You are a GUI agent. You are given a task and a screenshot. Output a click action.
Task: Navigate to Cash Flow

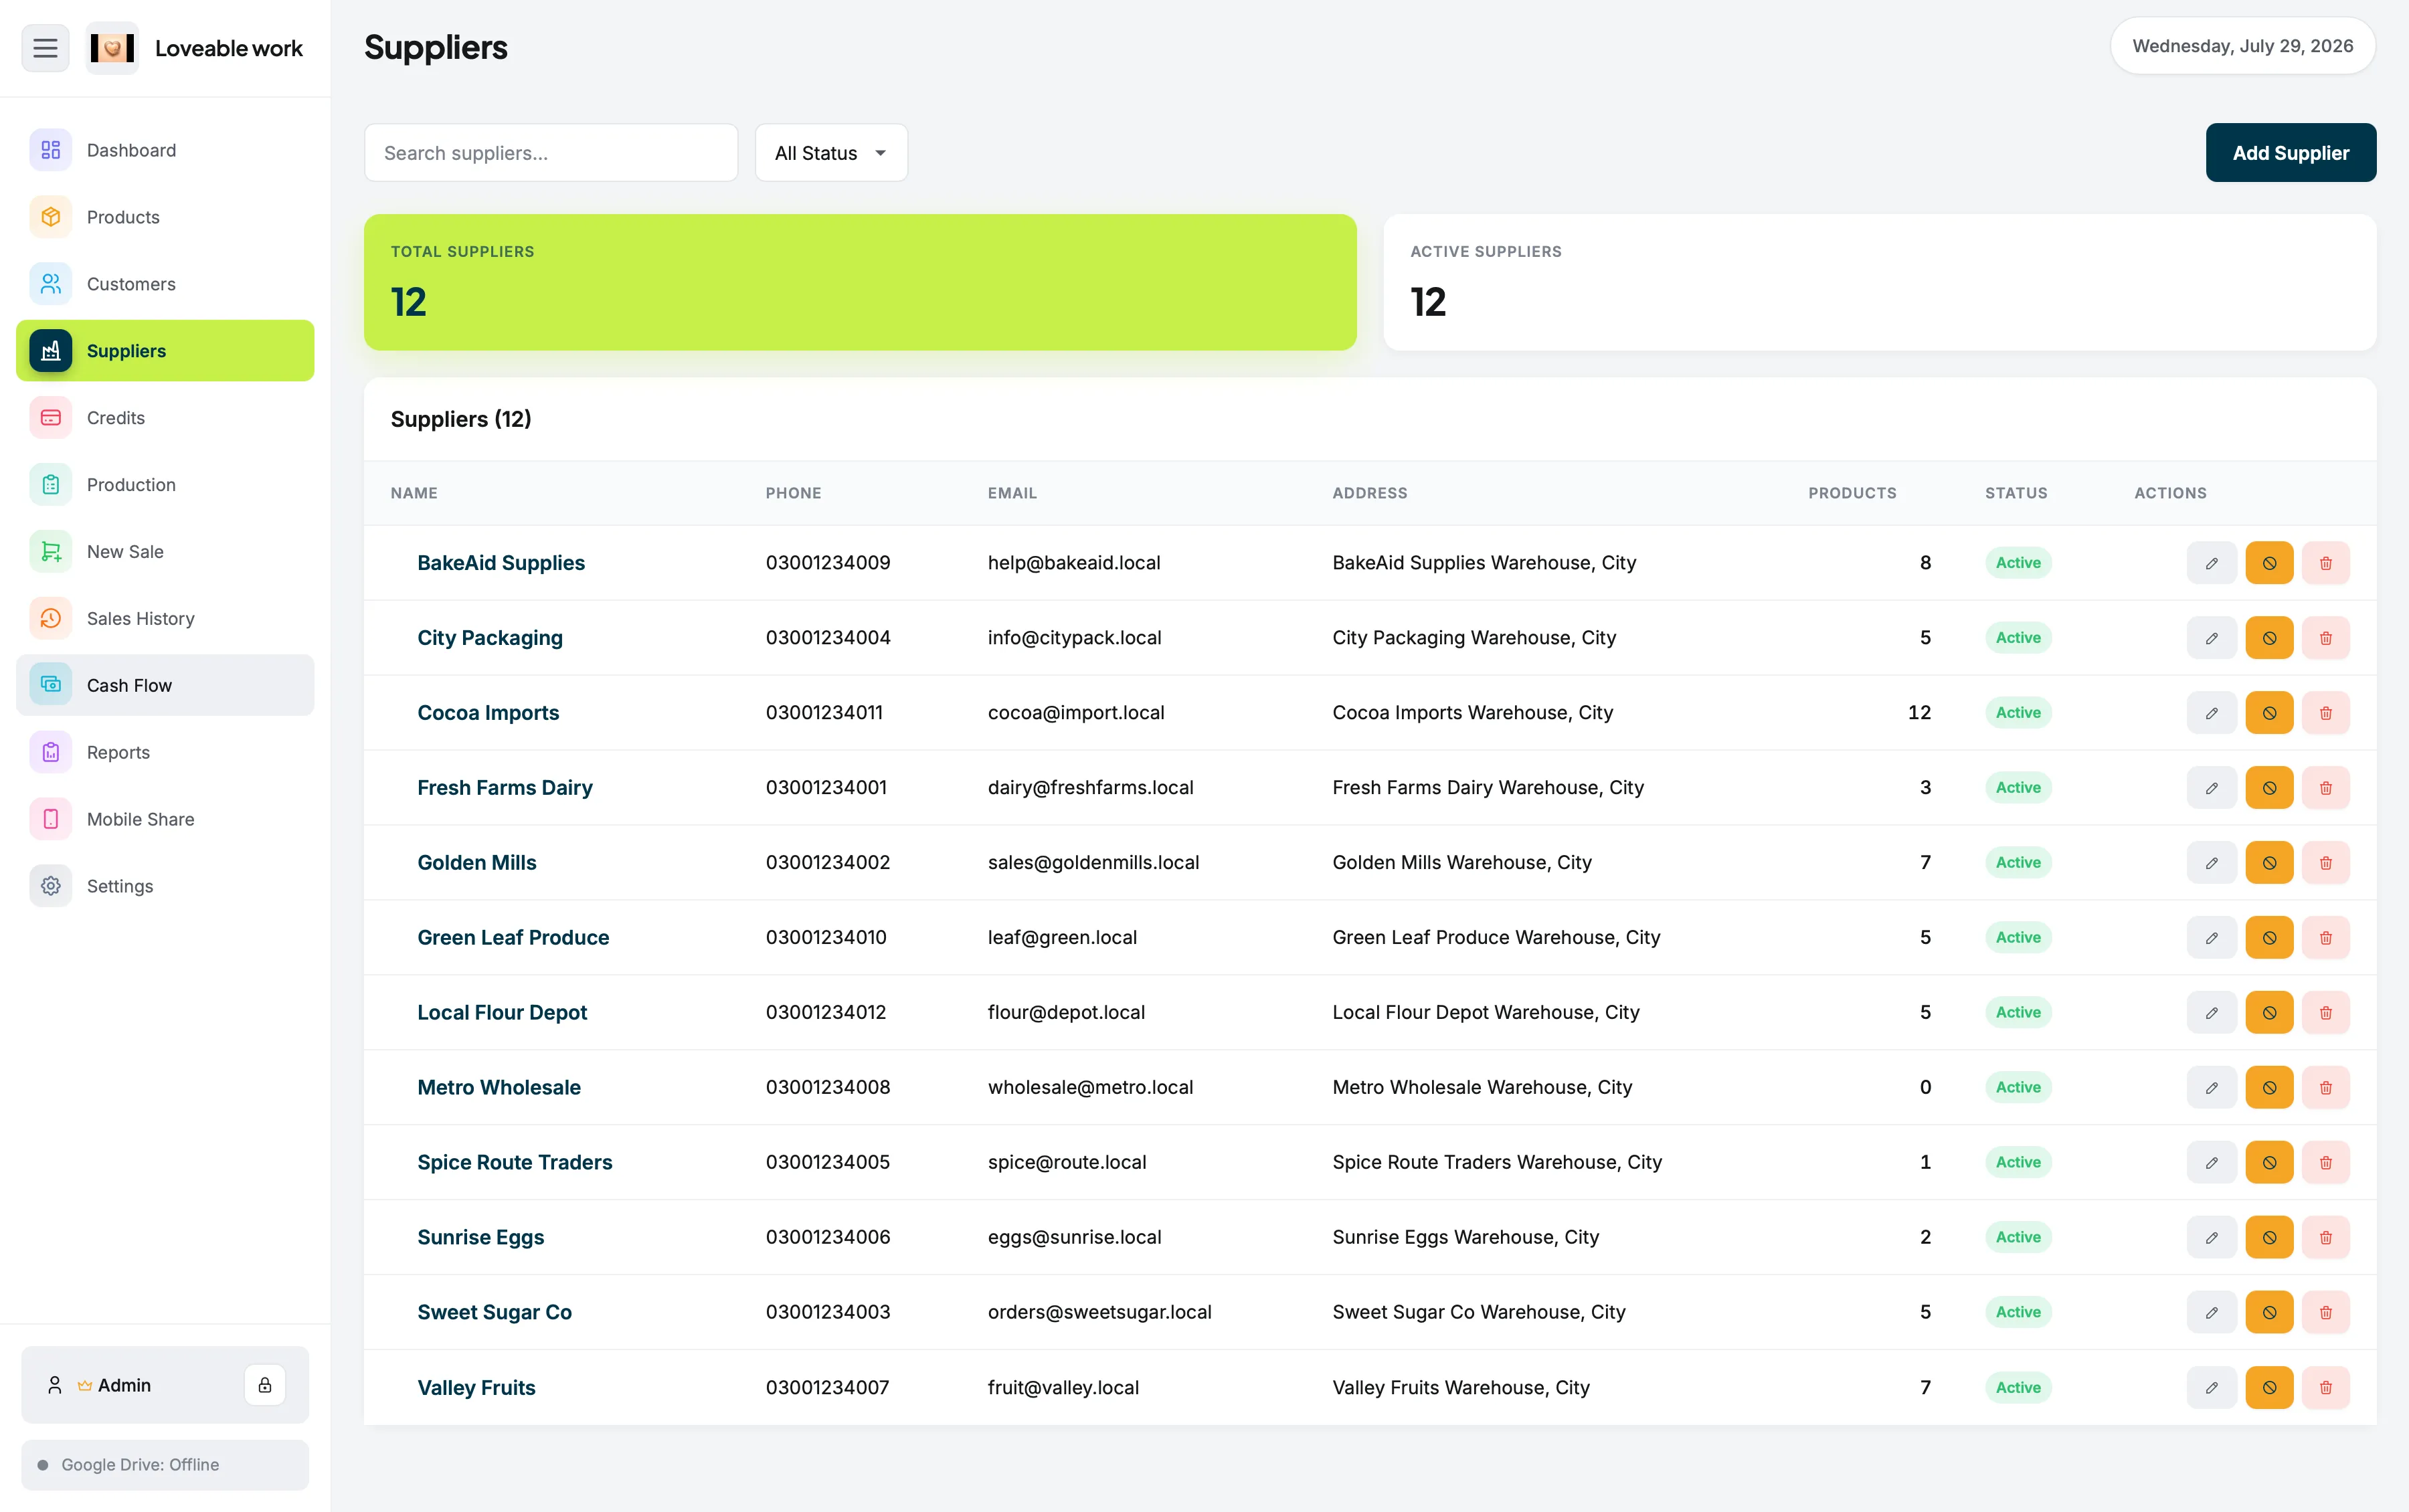[165, 685]
